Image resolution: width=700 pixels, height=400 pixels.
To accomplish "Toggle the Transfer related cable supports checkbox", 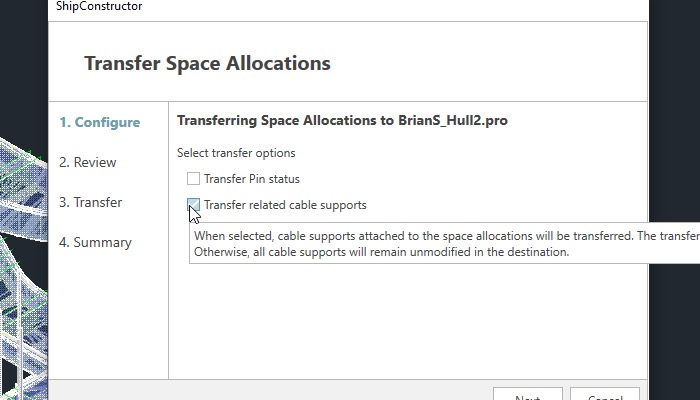I will pos(193,205).
